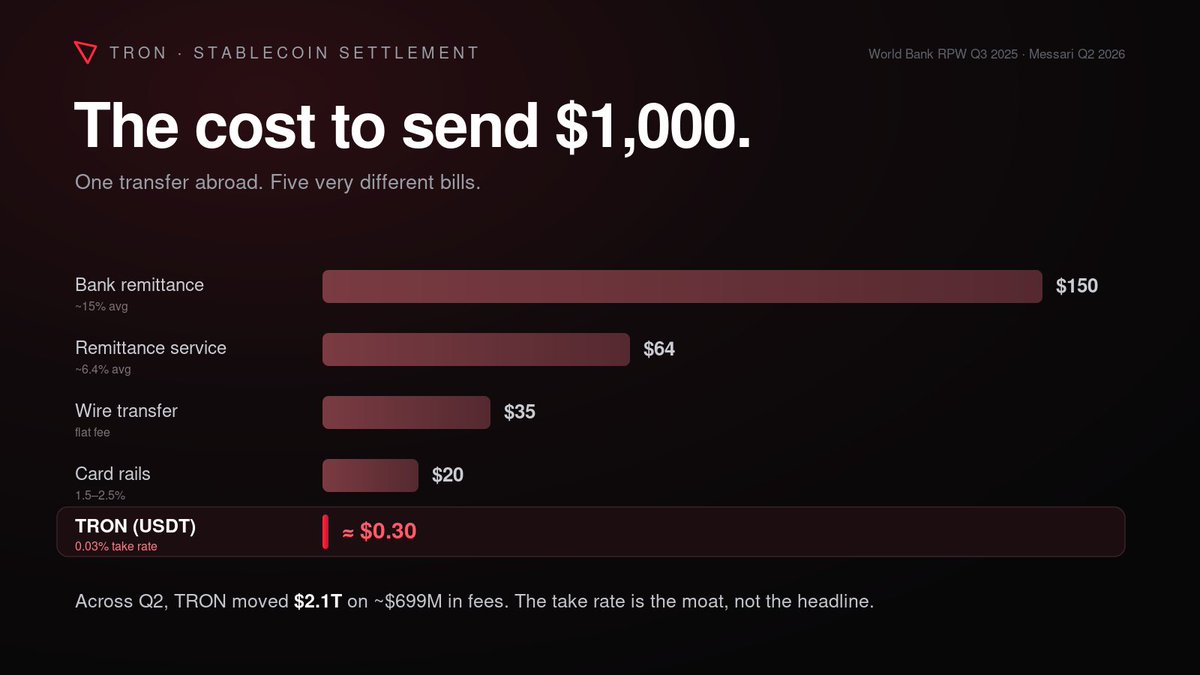Image resolution: width=1200 pixels, height=675 pixels.
Task: Click the Card rails bar
Action: [370, 475]
